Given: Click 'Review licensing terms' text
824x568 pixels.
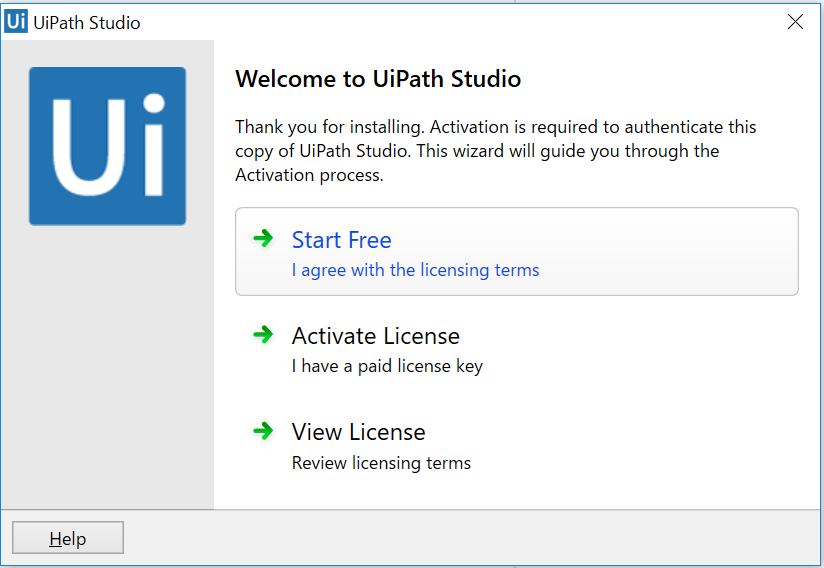Looking at the screenshot, I should click(x=381, y=463).
